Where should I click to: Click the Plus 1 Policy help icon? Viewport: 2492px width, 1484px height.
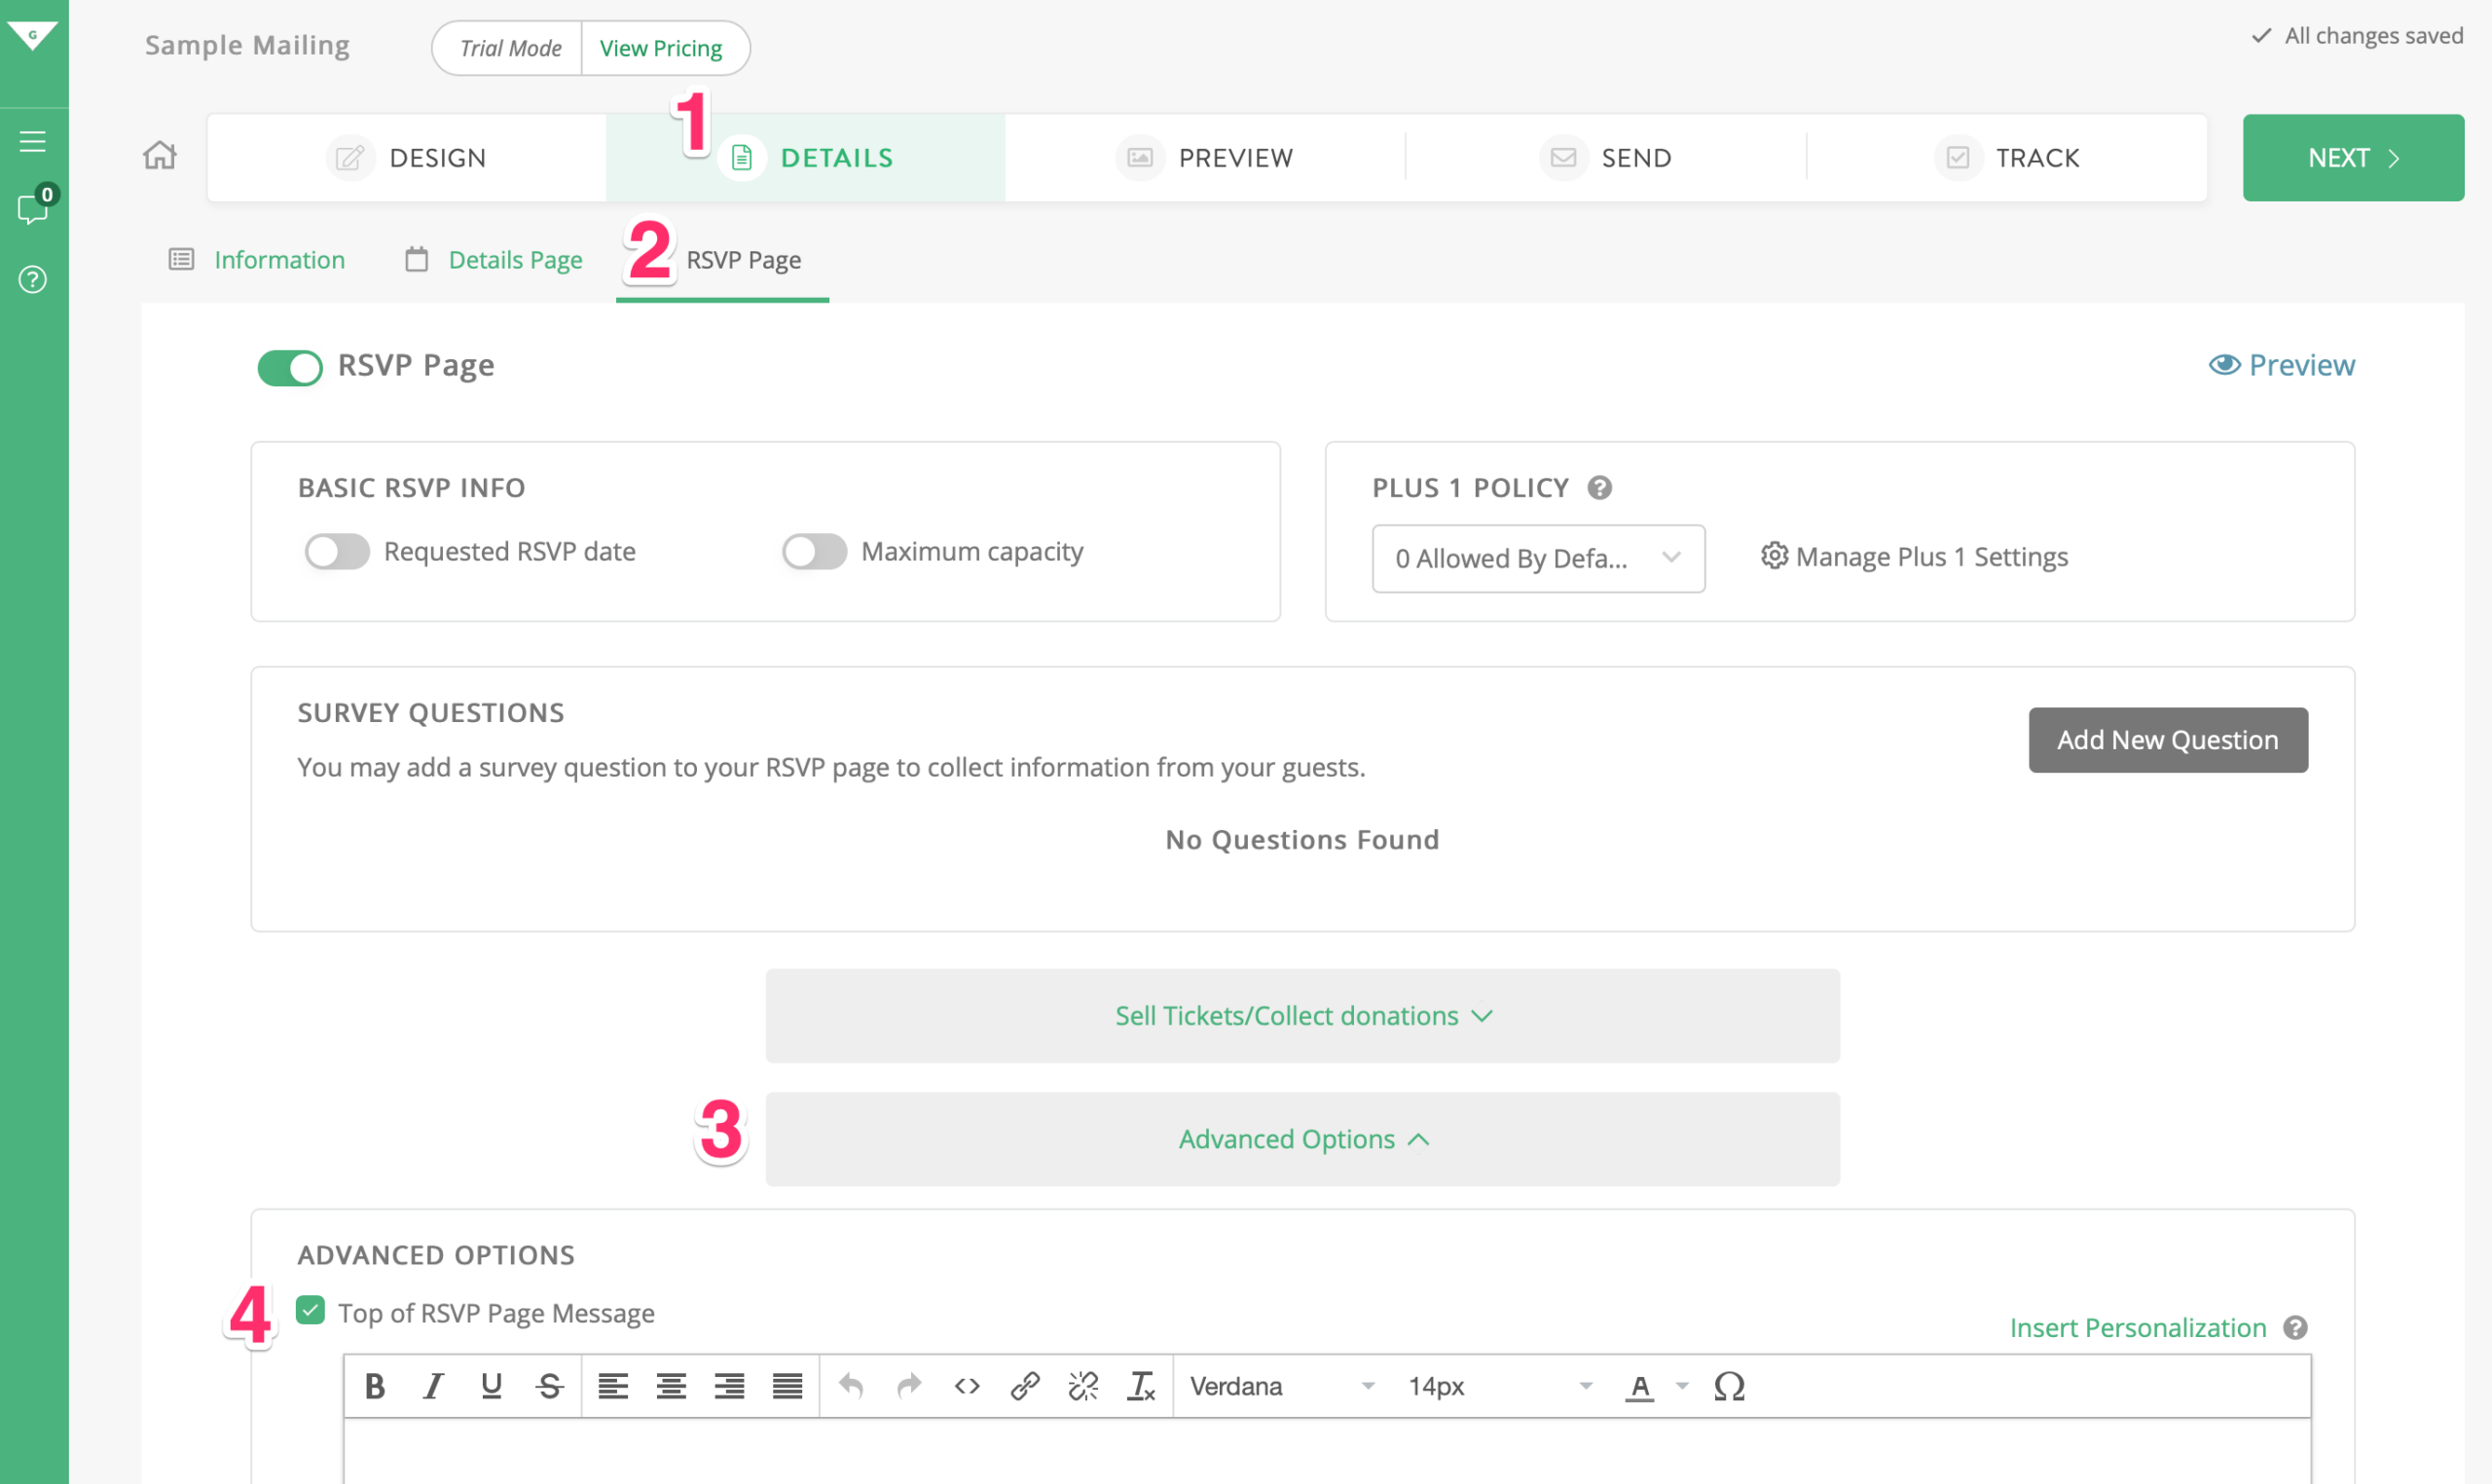[x=1600, y=488]
